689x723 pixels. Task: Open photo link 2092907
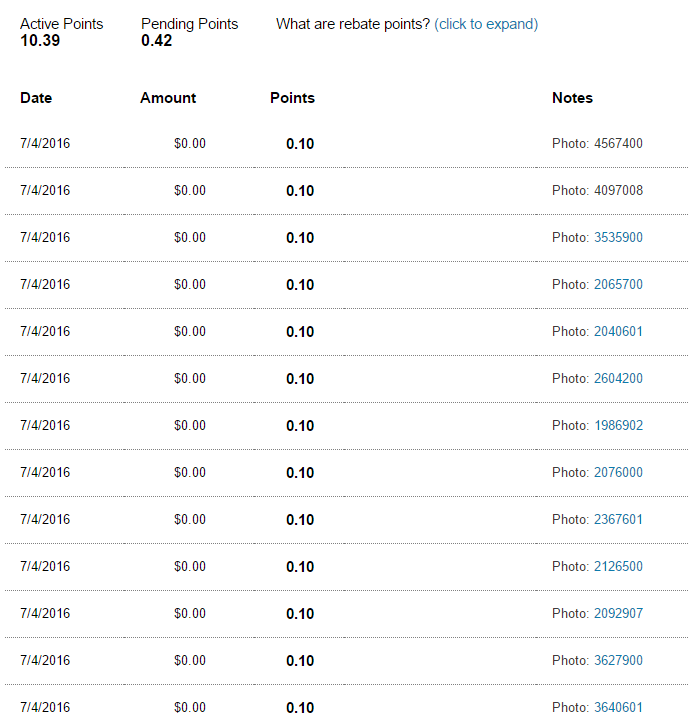(618, 614)
